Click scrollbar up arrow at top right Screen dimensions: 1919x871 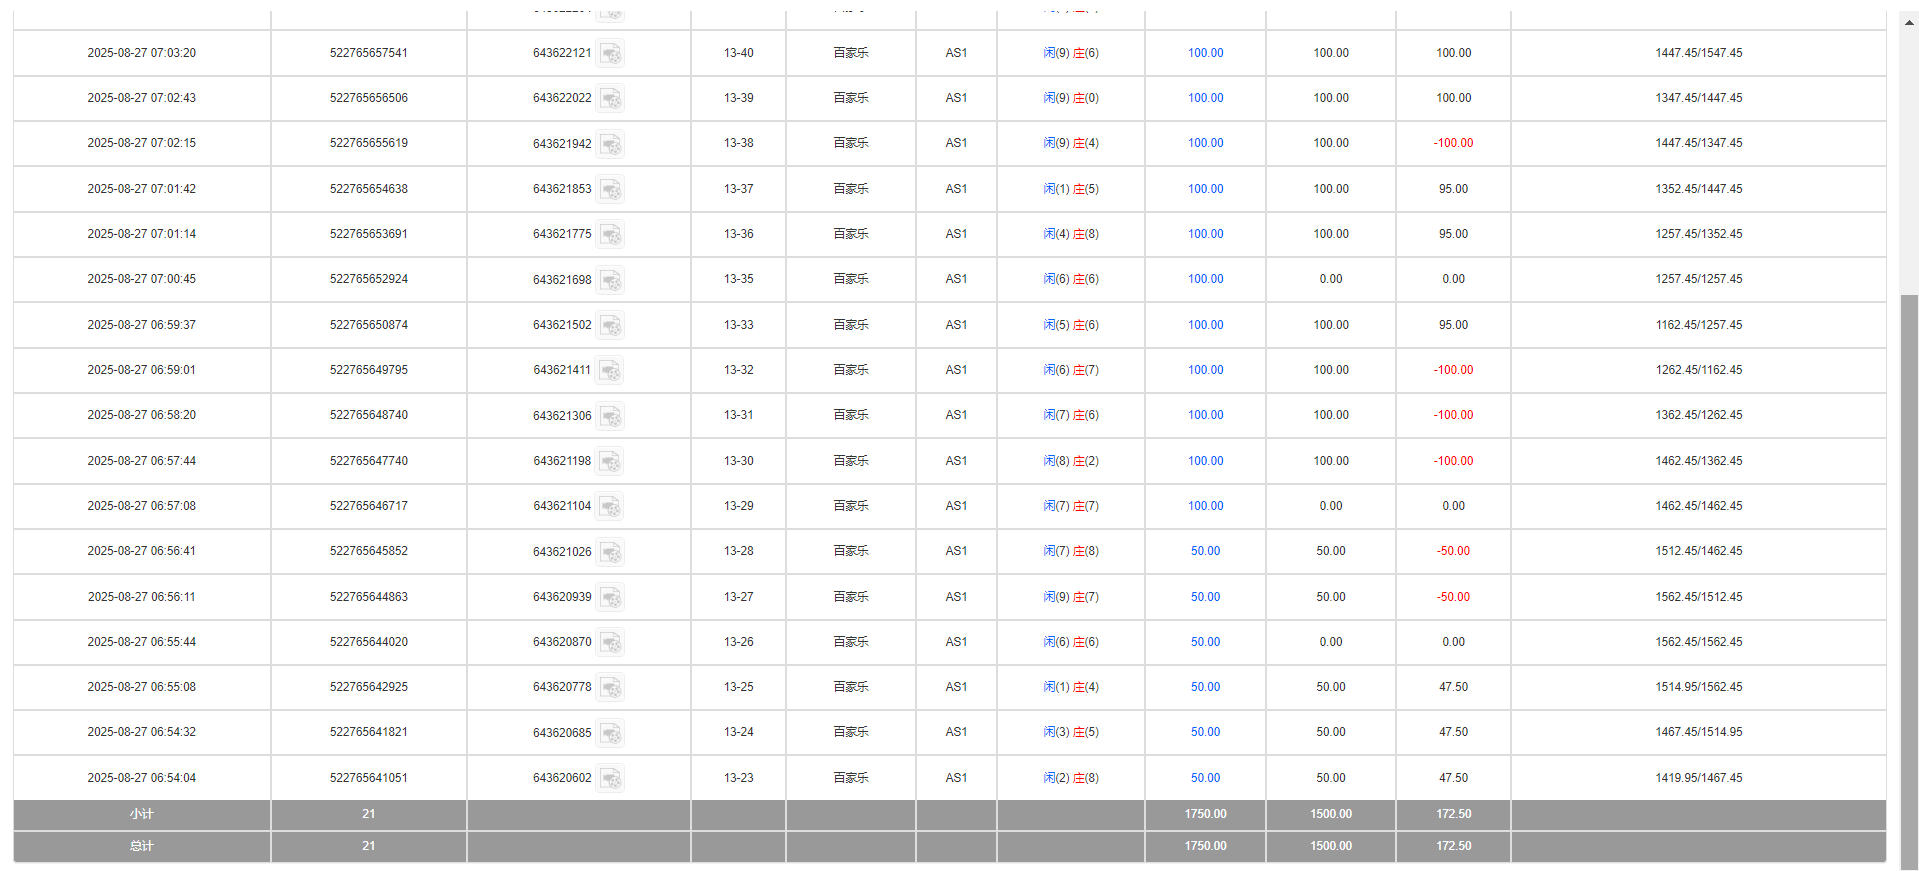(x=1909, y=20)
